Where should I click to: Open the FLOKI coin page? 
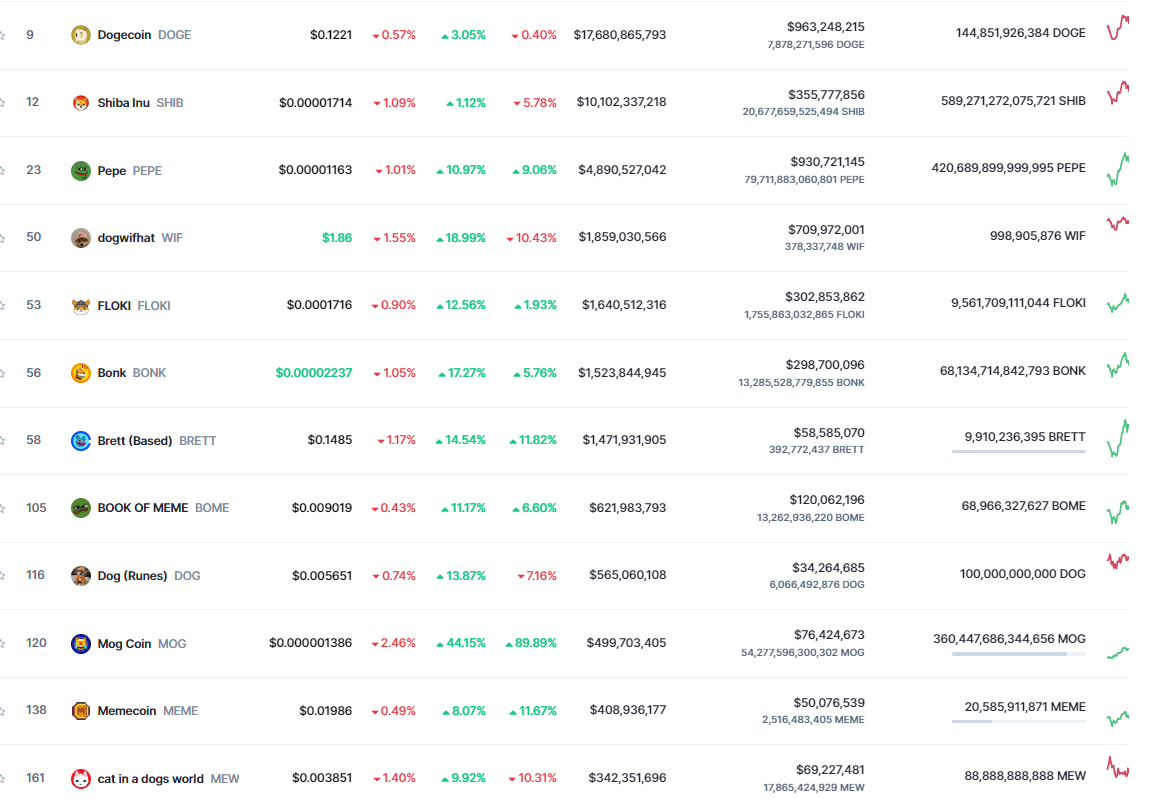point(114,305)
